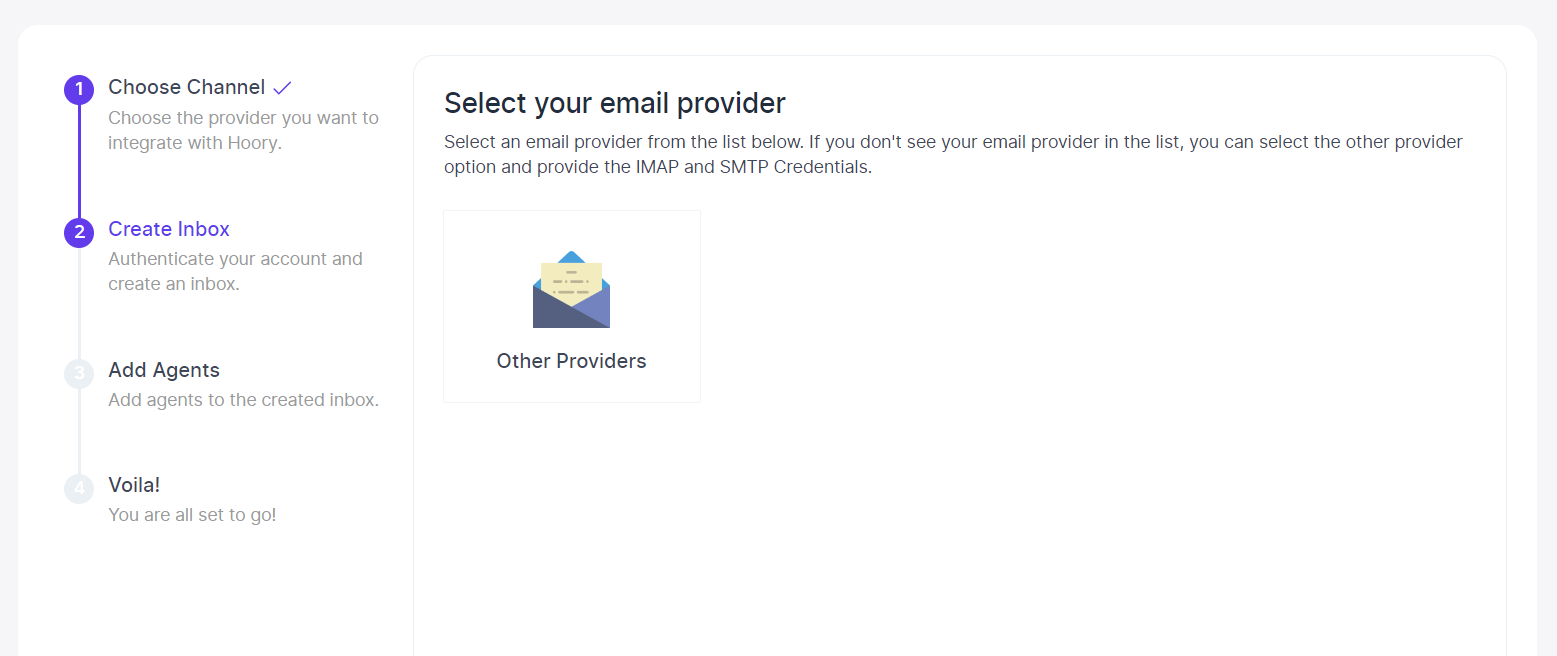
Task: Click the open envelope email icon
Action: coord(571,289)
